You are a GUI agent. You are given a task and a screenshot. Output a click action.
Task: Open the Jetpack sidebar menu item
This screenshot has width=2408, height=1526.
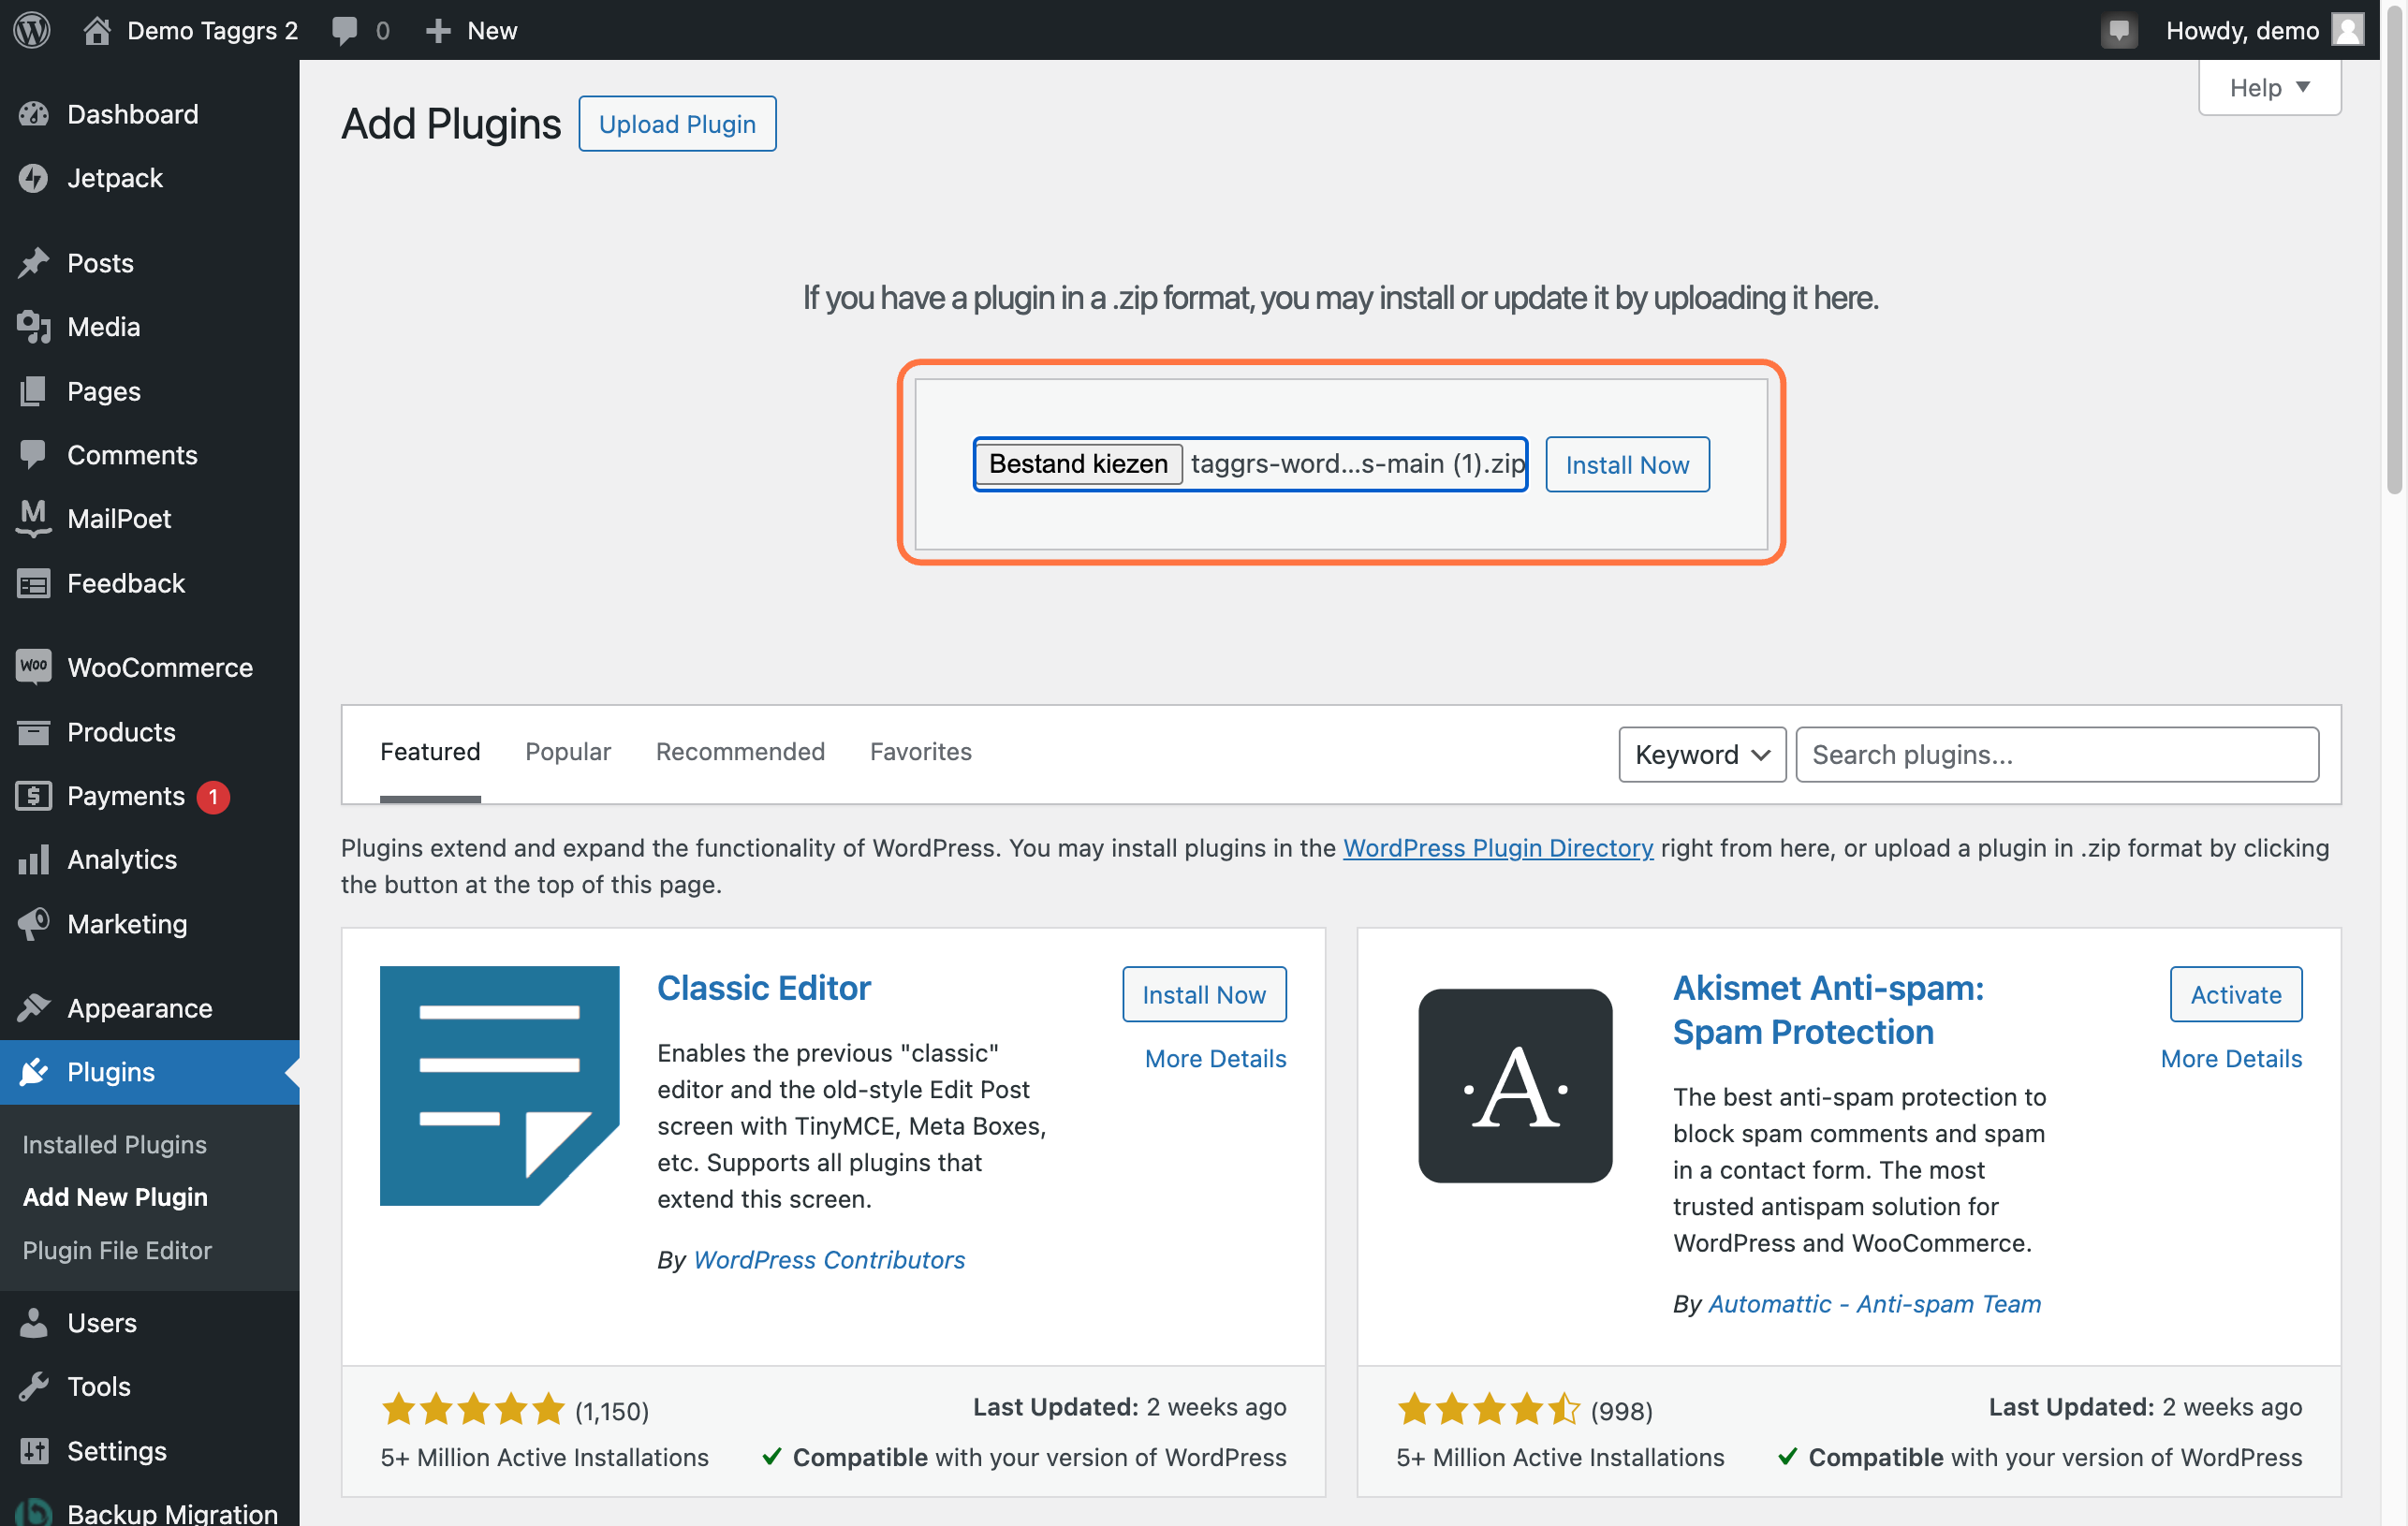click(x=114, y=177)
